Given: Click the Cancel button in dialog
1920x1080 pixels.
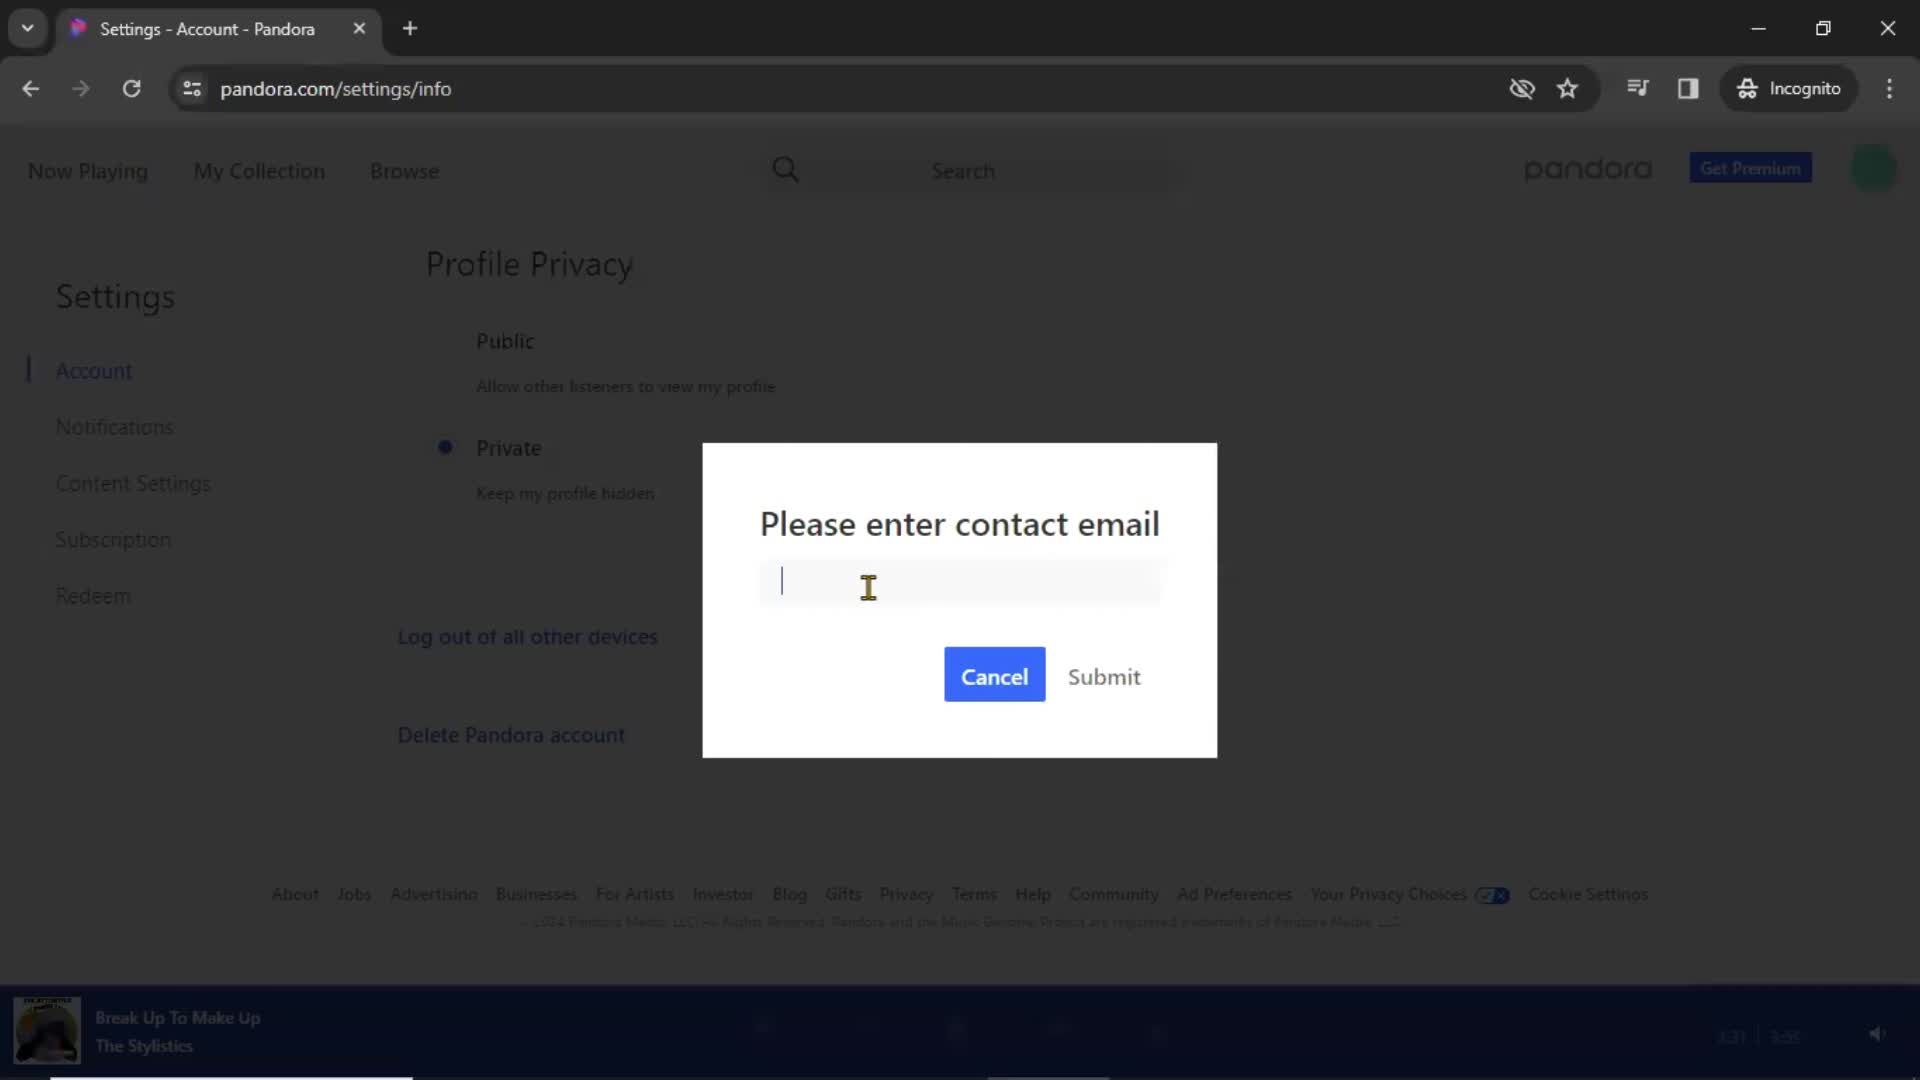Looking at the screenshot, I should (x=994, y=675).
